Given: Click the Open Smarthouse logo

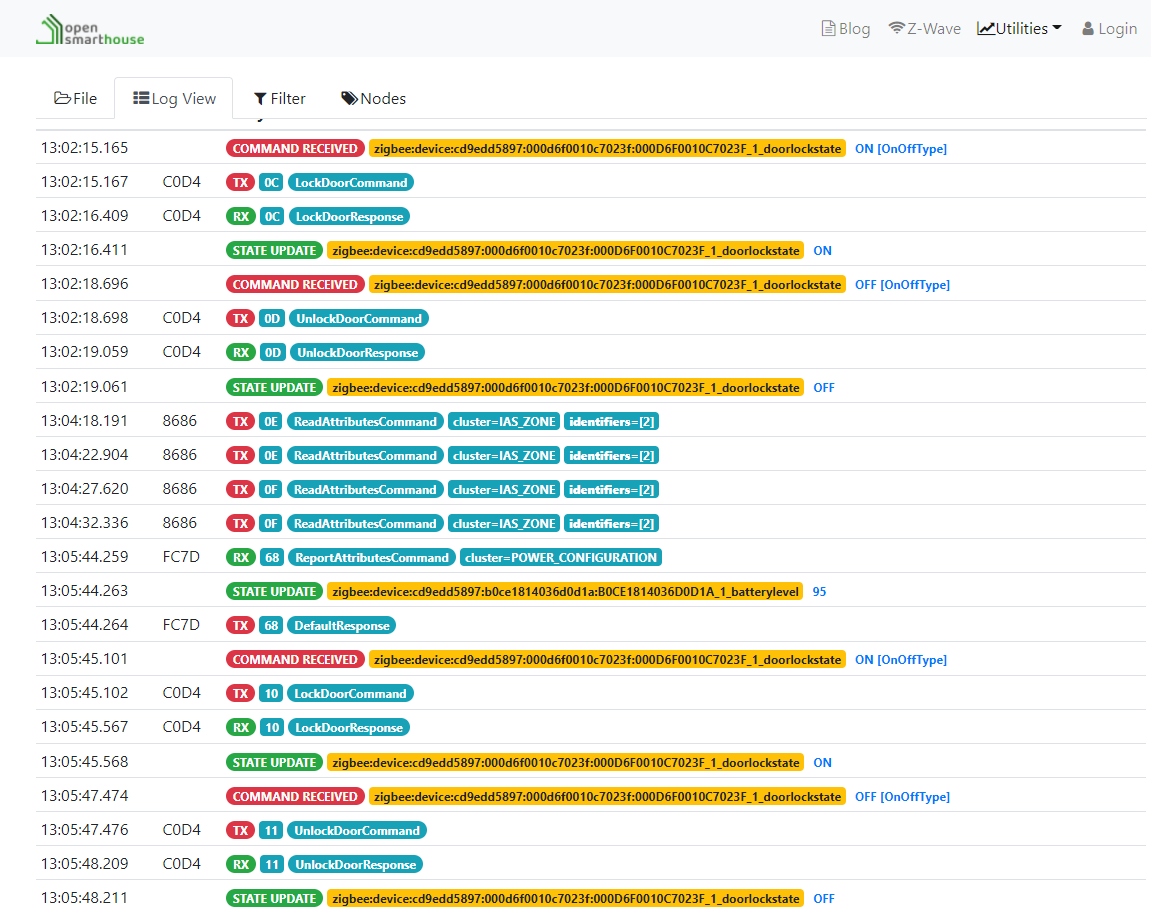Looking at the screenshot, I should coord(90,30).
